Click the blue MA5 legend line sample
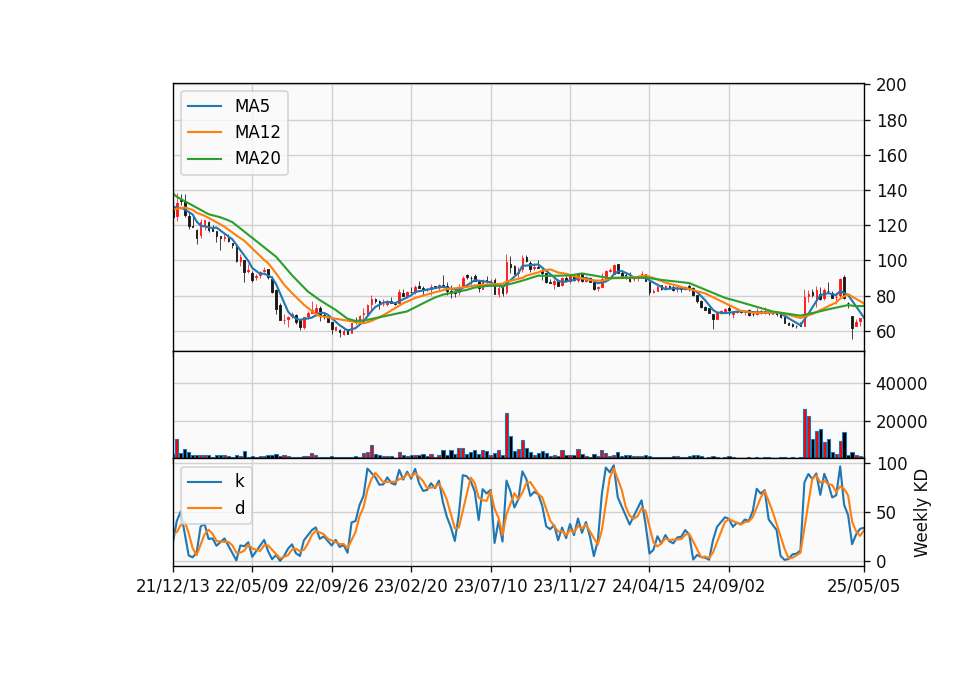The height and width of the screenshot is (690, 960). click(204, 106)
